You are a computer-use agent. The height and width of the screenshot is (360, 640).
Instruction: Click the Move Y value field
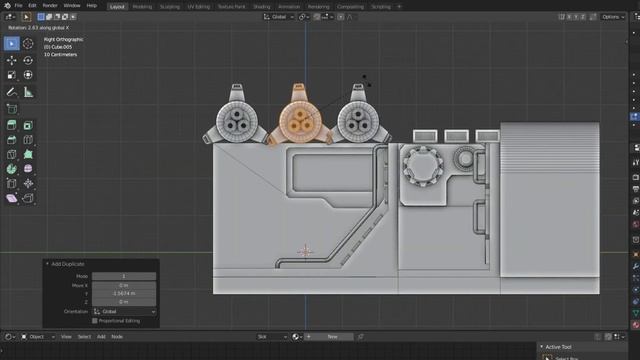coord(124,293)
